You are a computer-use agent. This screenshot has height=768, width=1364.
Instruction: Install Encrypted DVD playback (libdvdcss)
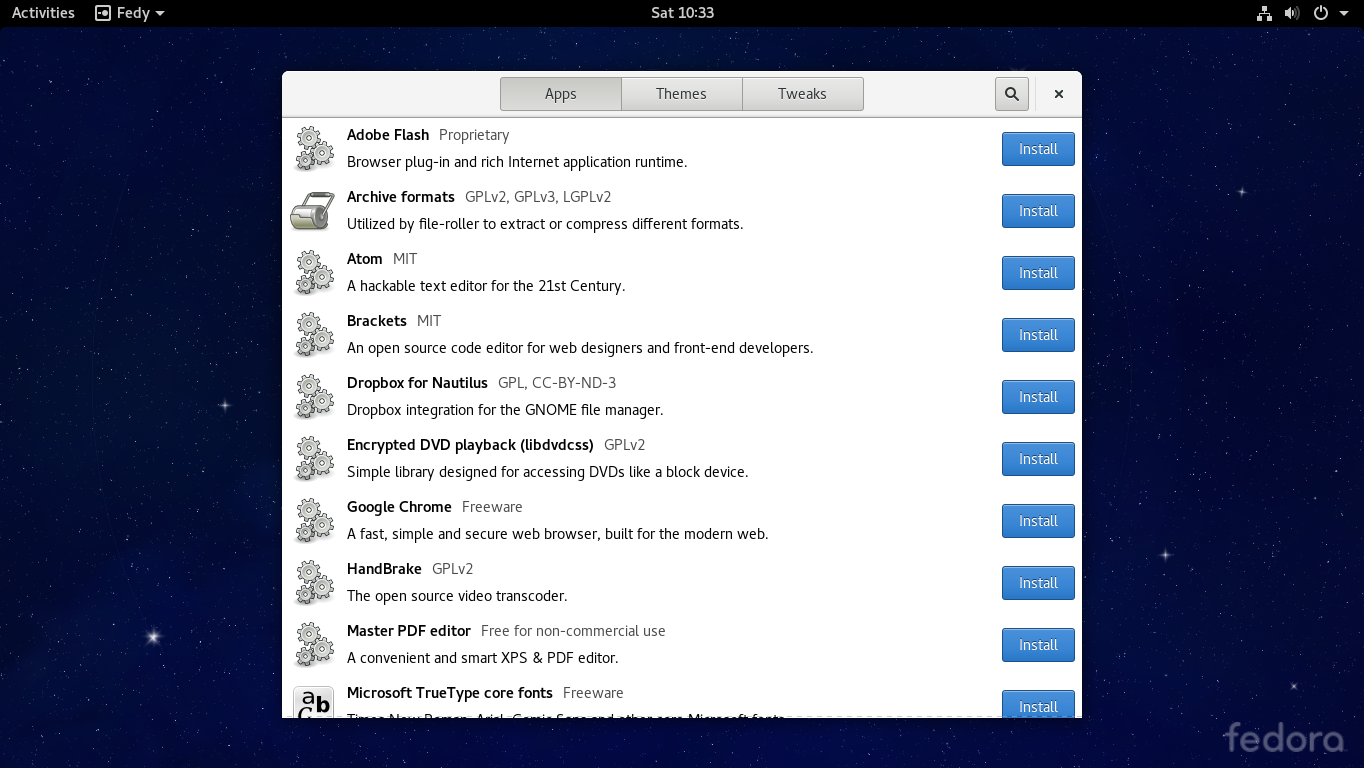coord(1038,459)
